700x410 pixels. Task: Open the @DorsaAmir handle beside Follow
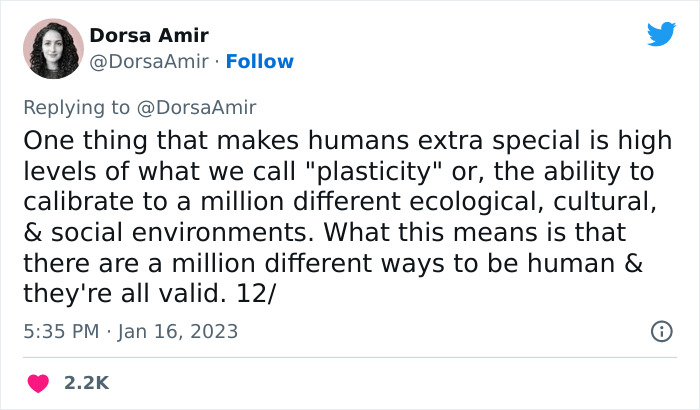pos(151,61)
